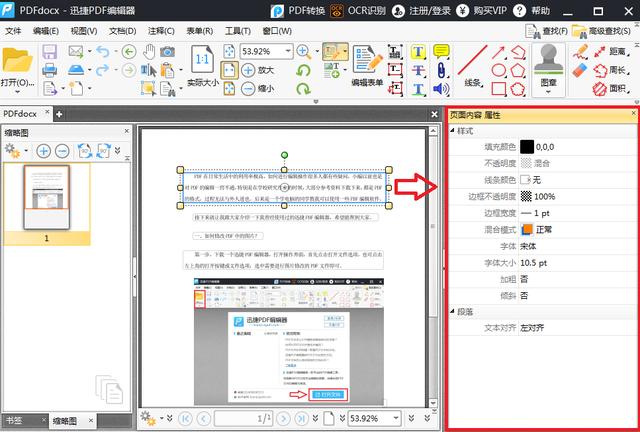The width and height of the screenshot is (640, 432).
Task: Click 帮助 help button
Action: [x=531, y=11]
